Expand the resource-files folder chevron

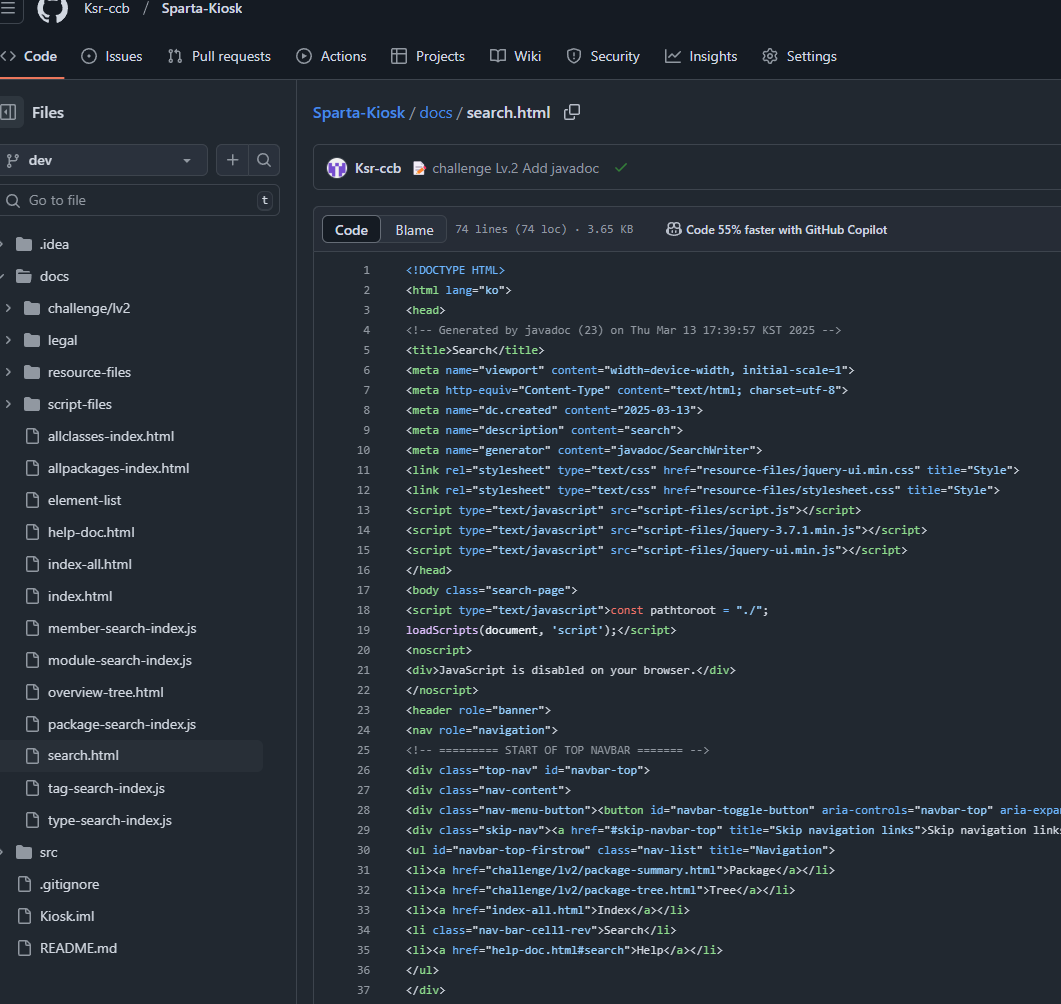(8, 372)
